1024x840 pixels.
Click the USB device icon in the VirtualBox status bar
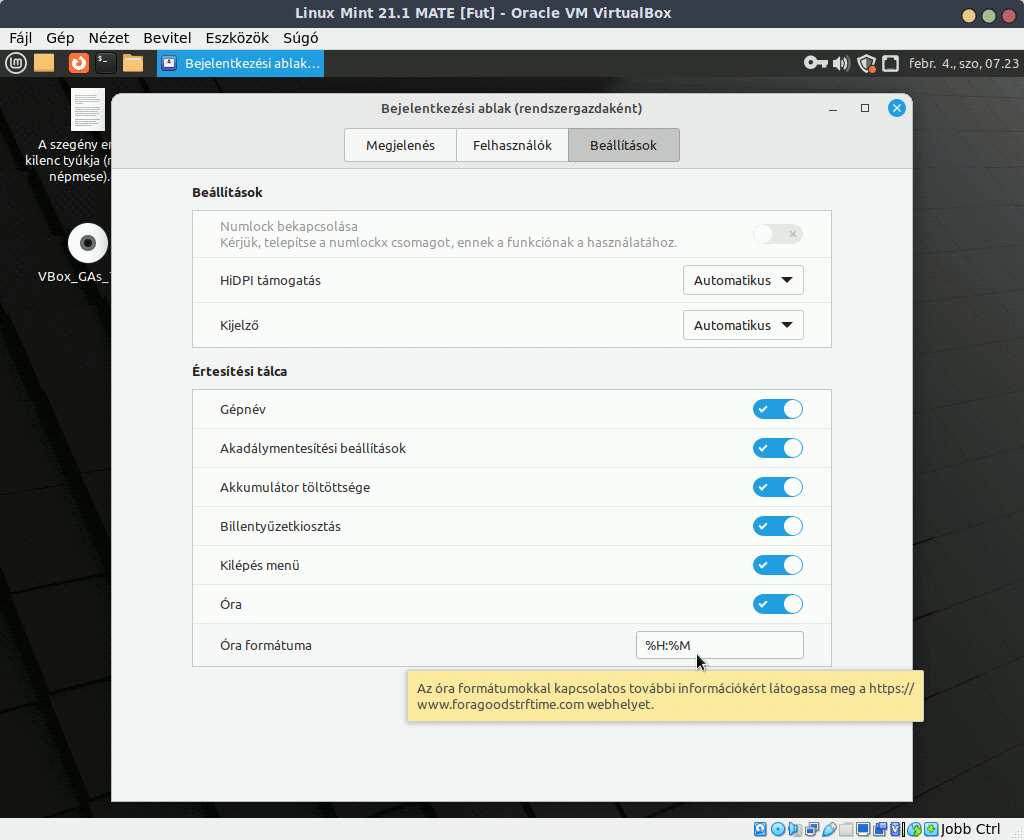click(829, 829)
